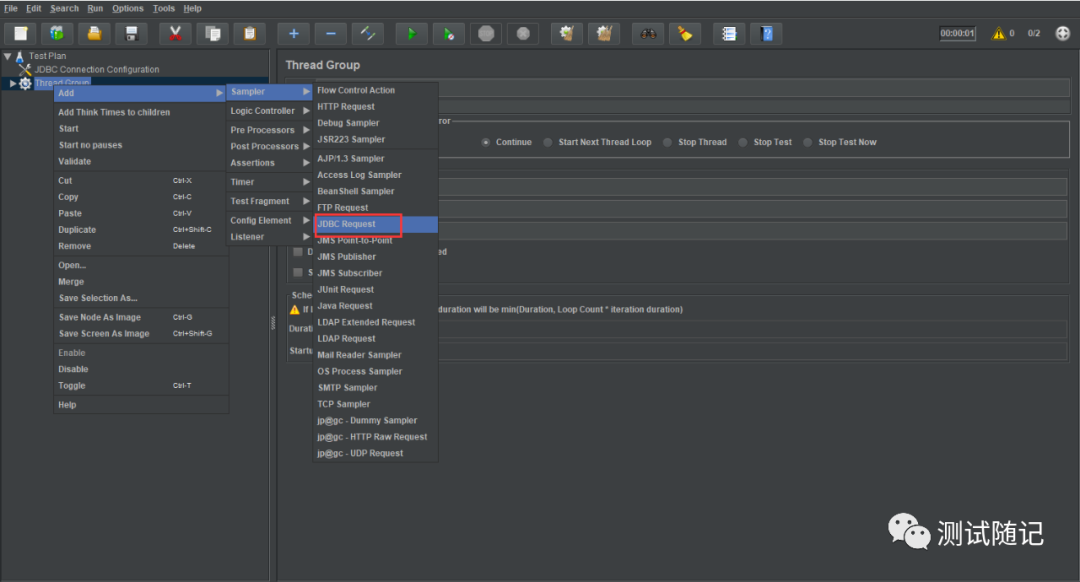Click the remote hosts globe icon
This screenshot has width=1080, height=582.
click(1063, 33)
